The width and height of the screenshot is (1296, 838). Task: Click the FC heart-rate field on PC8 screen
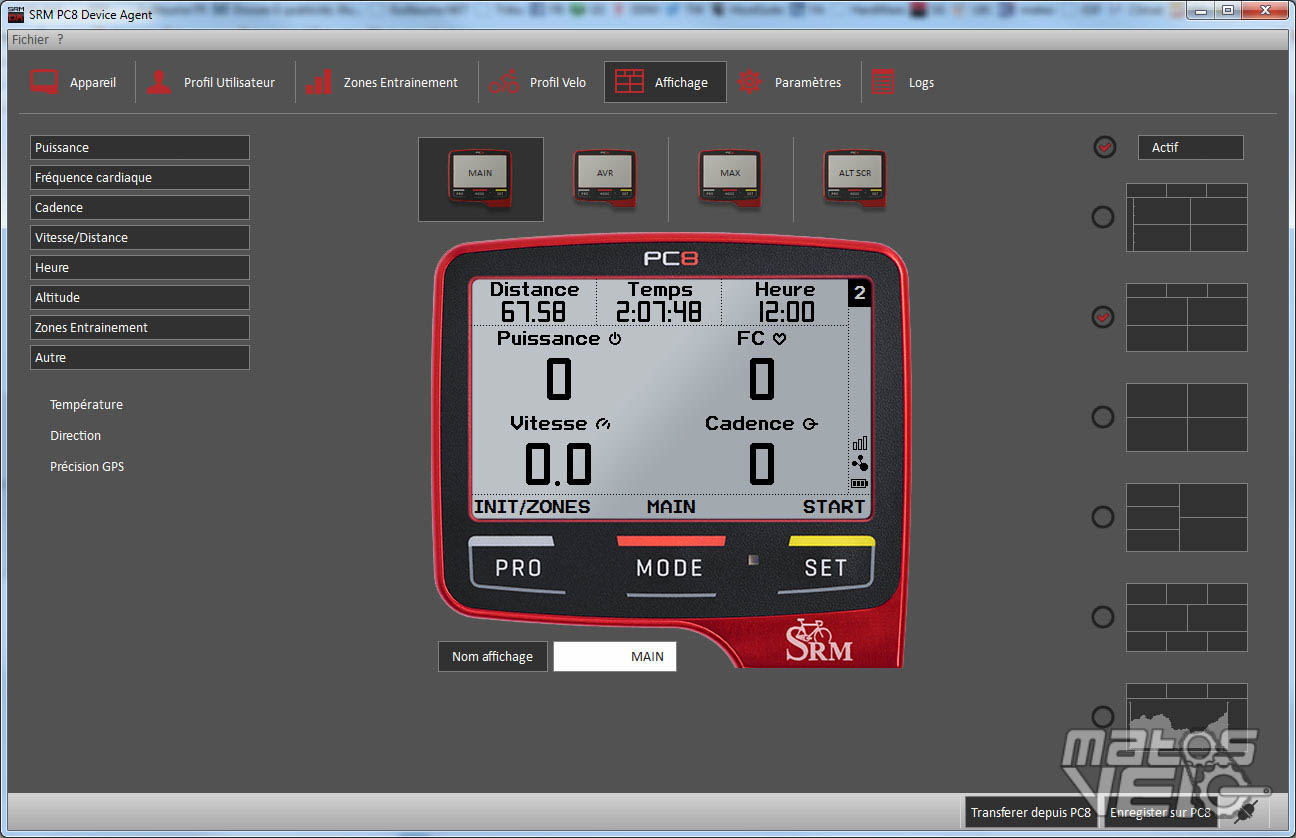761,366
